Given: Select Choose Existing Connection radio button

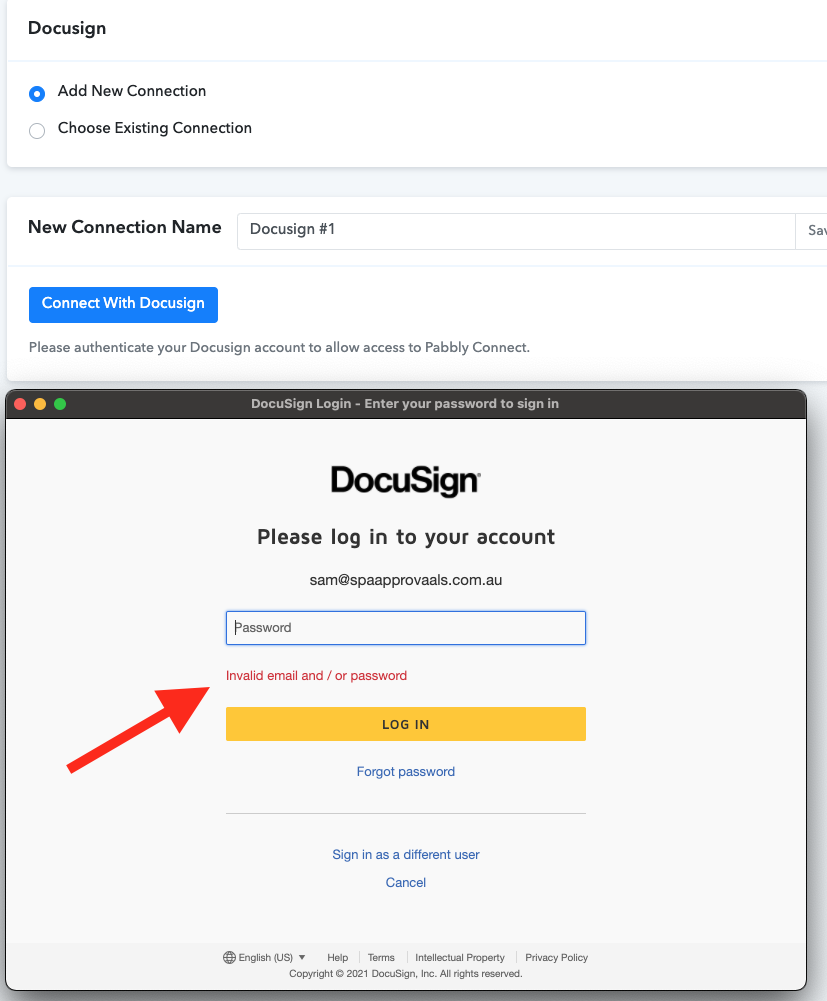Looking at the screenshot, I should (37, 131).
